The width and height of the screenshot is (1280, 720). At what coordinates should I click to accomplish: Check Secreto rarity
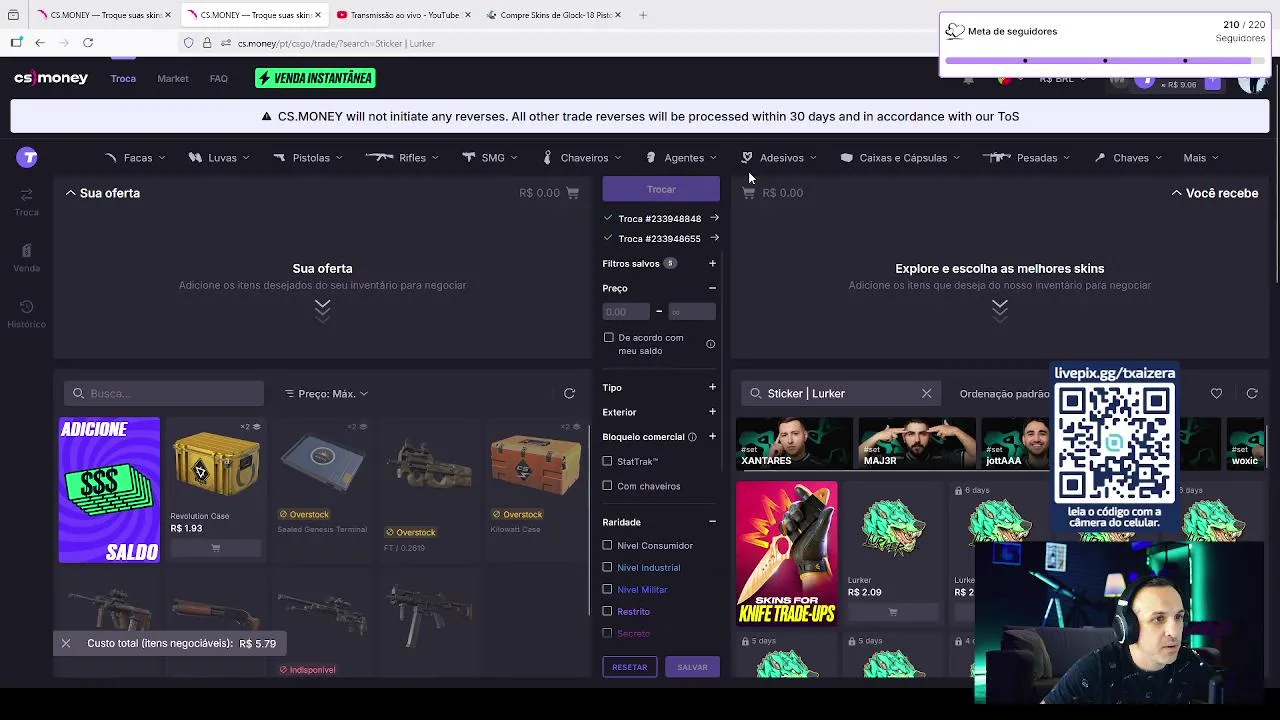coord(607,634)
